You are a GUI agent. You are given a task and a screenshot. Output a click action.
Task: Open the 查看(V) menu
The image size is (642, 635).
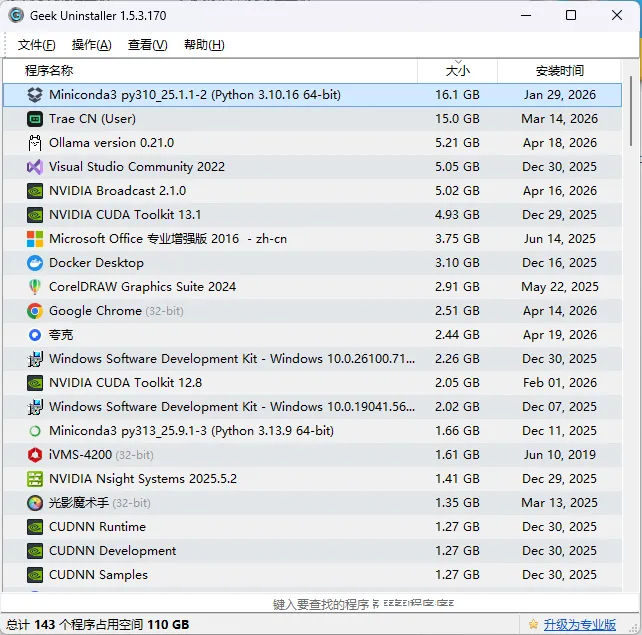(x=147, y=45)
